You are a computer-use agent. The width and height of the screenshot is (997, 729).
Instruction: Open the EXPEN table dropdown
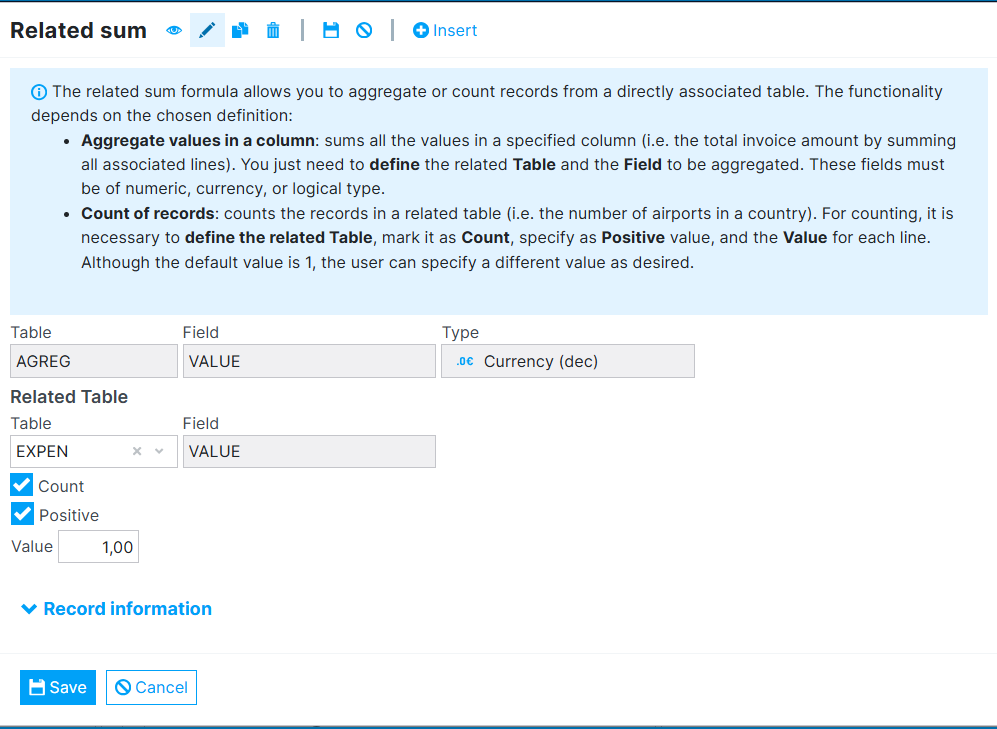click(159, 451)
